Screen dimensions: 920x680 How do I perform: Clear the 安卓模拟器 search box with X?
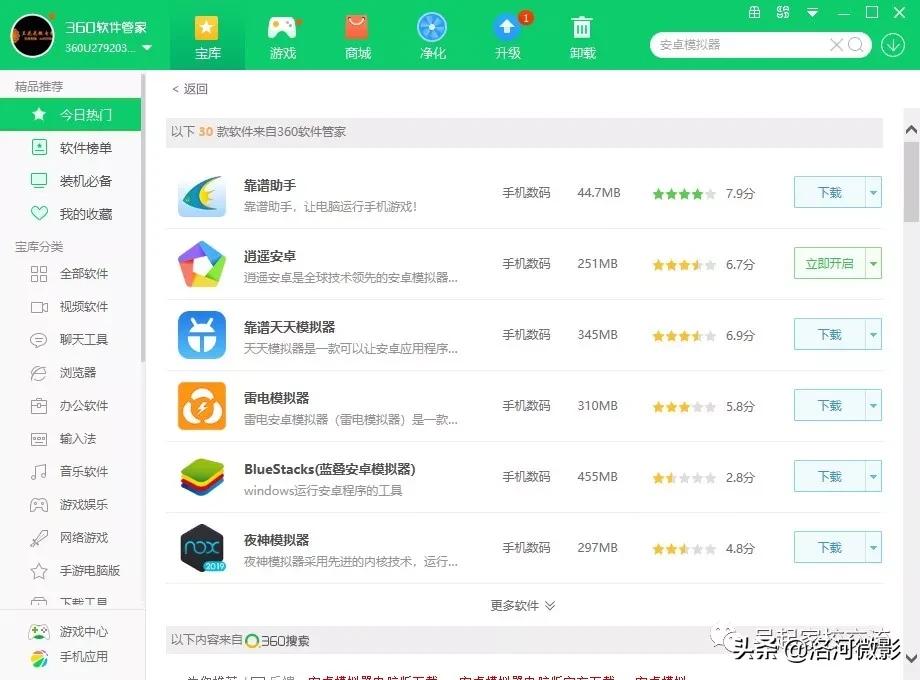tap(836, 44)
